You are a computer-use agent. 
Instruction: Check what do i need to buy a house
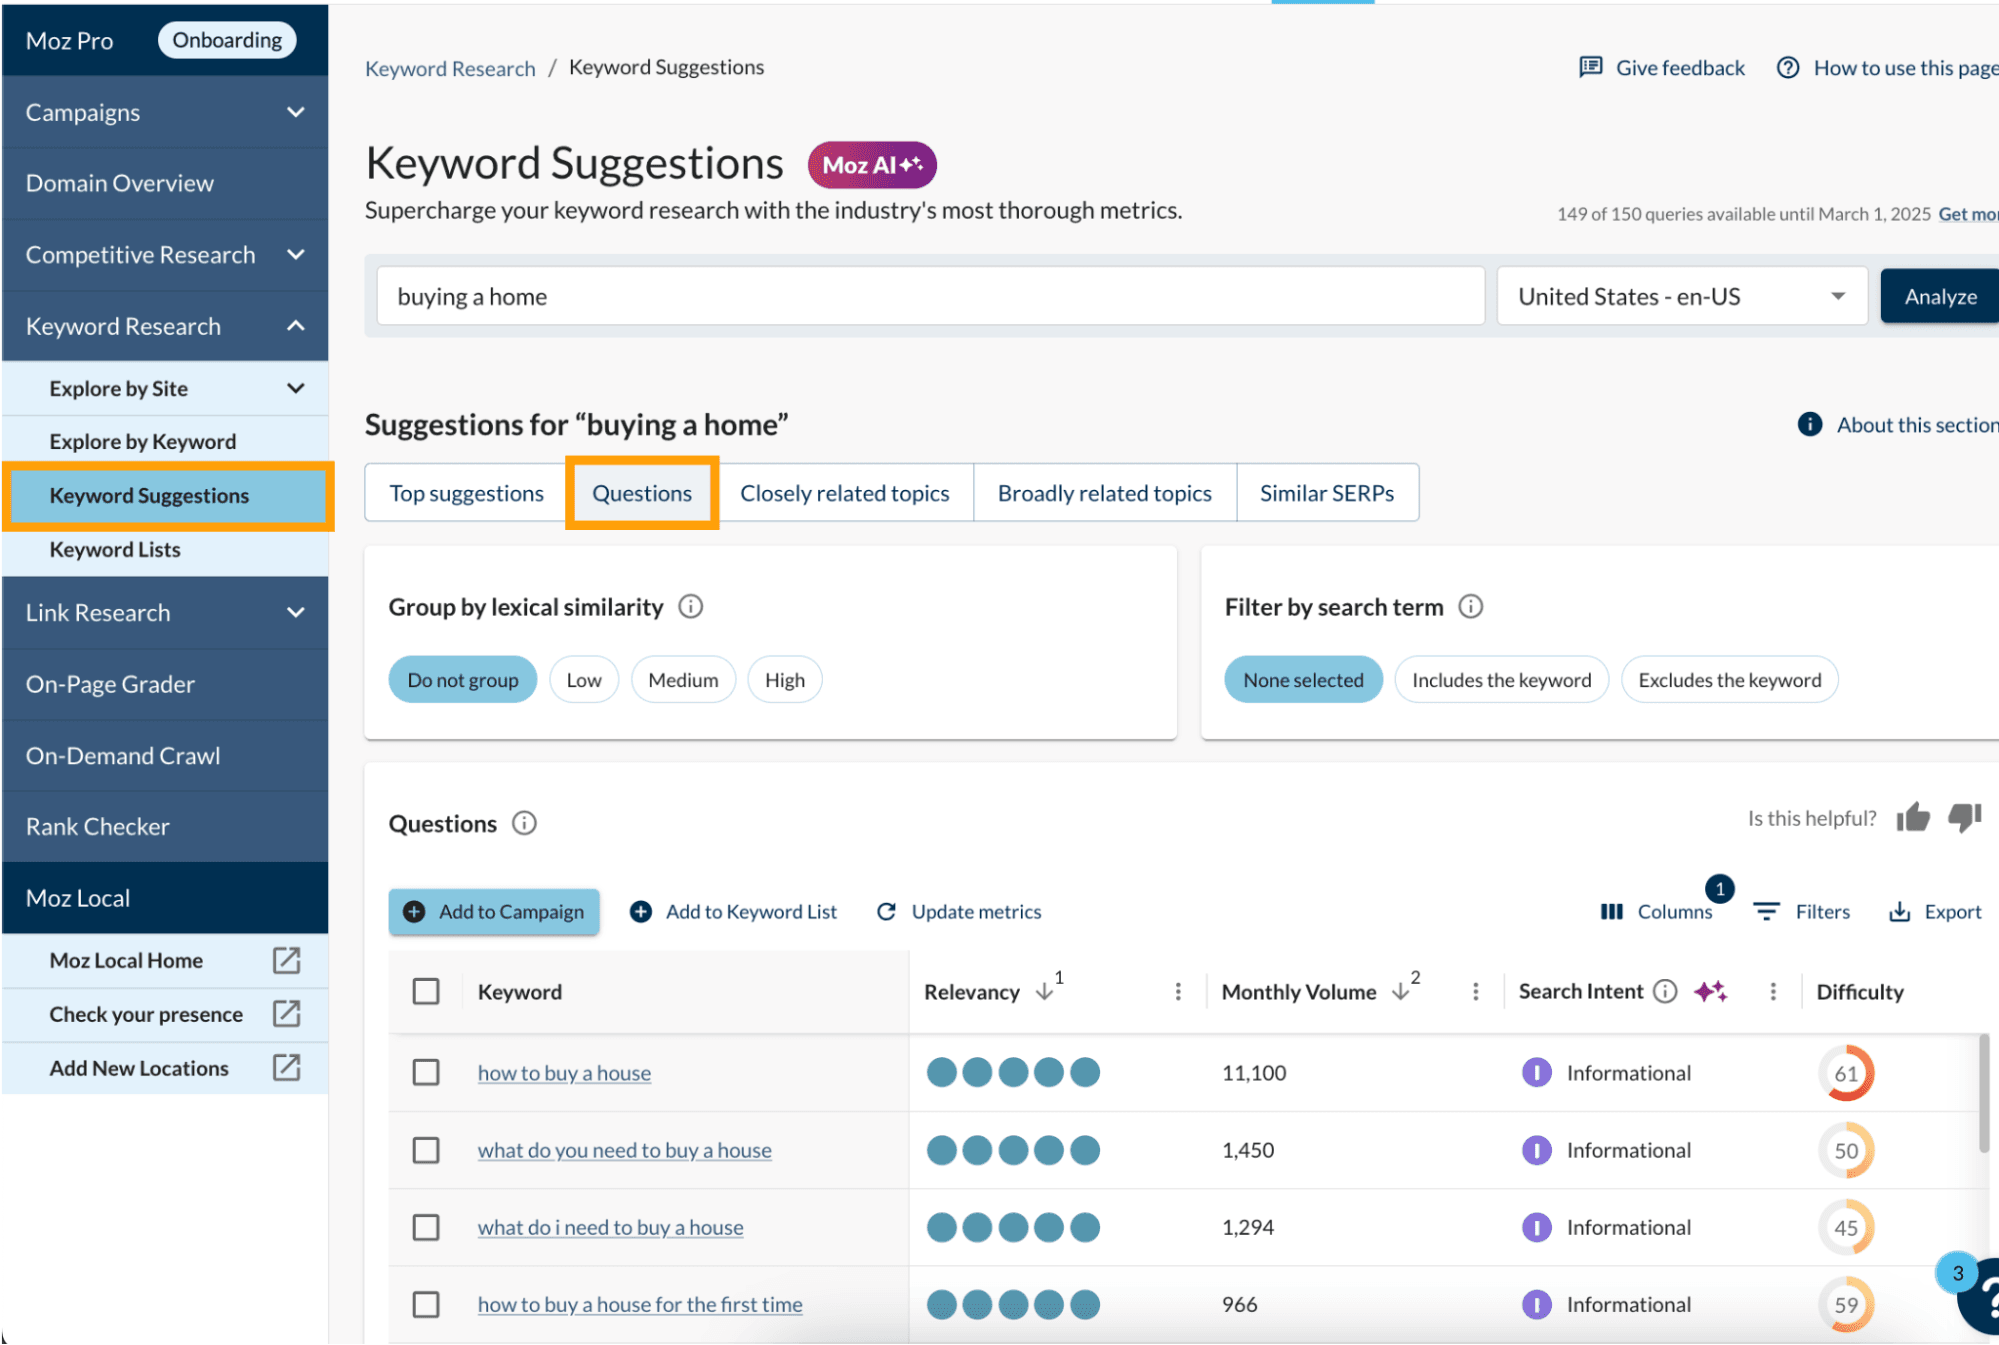[x=425, y=1227]
